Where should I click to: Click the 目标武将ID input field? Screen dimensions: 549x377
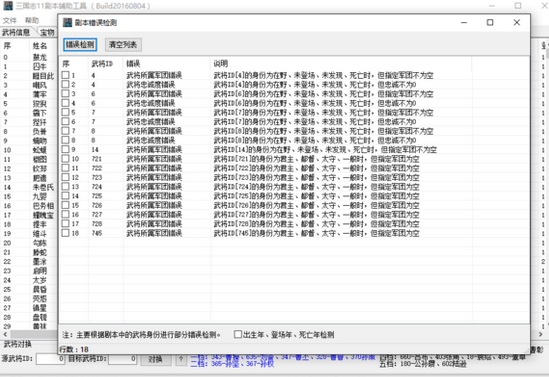(x=122, y=359)
